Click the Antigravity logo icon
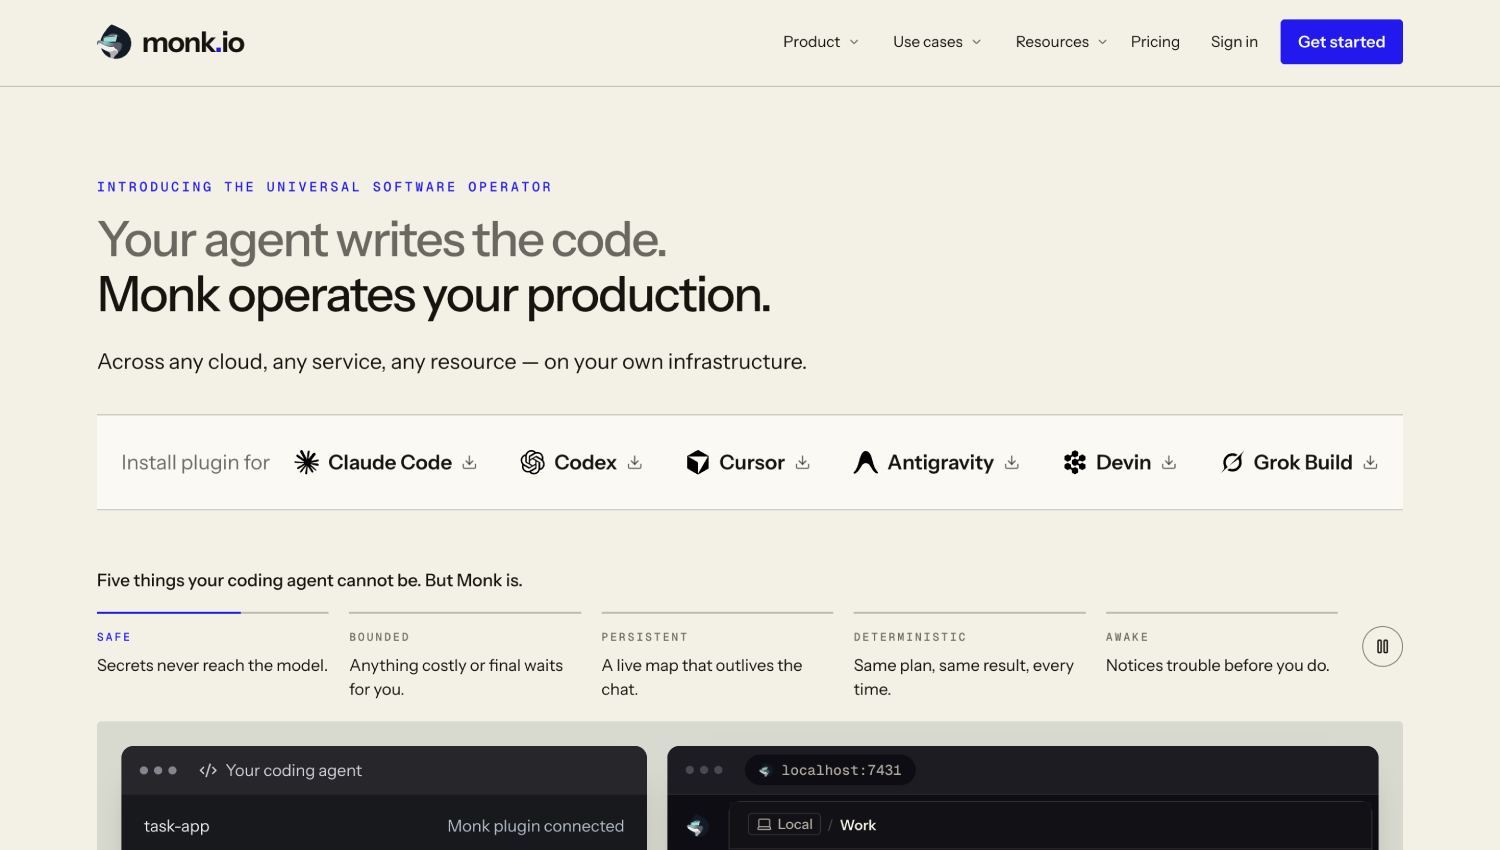The height and width of the screenshot is (850, 1500). (866, 462)
